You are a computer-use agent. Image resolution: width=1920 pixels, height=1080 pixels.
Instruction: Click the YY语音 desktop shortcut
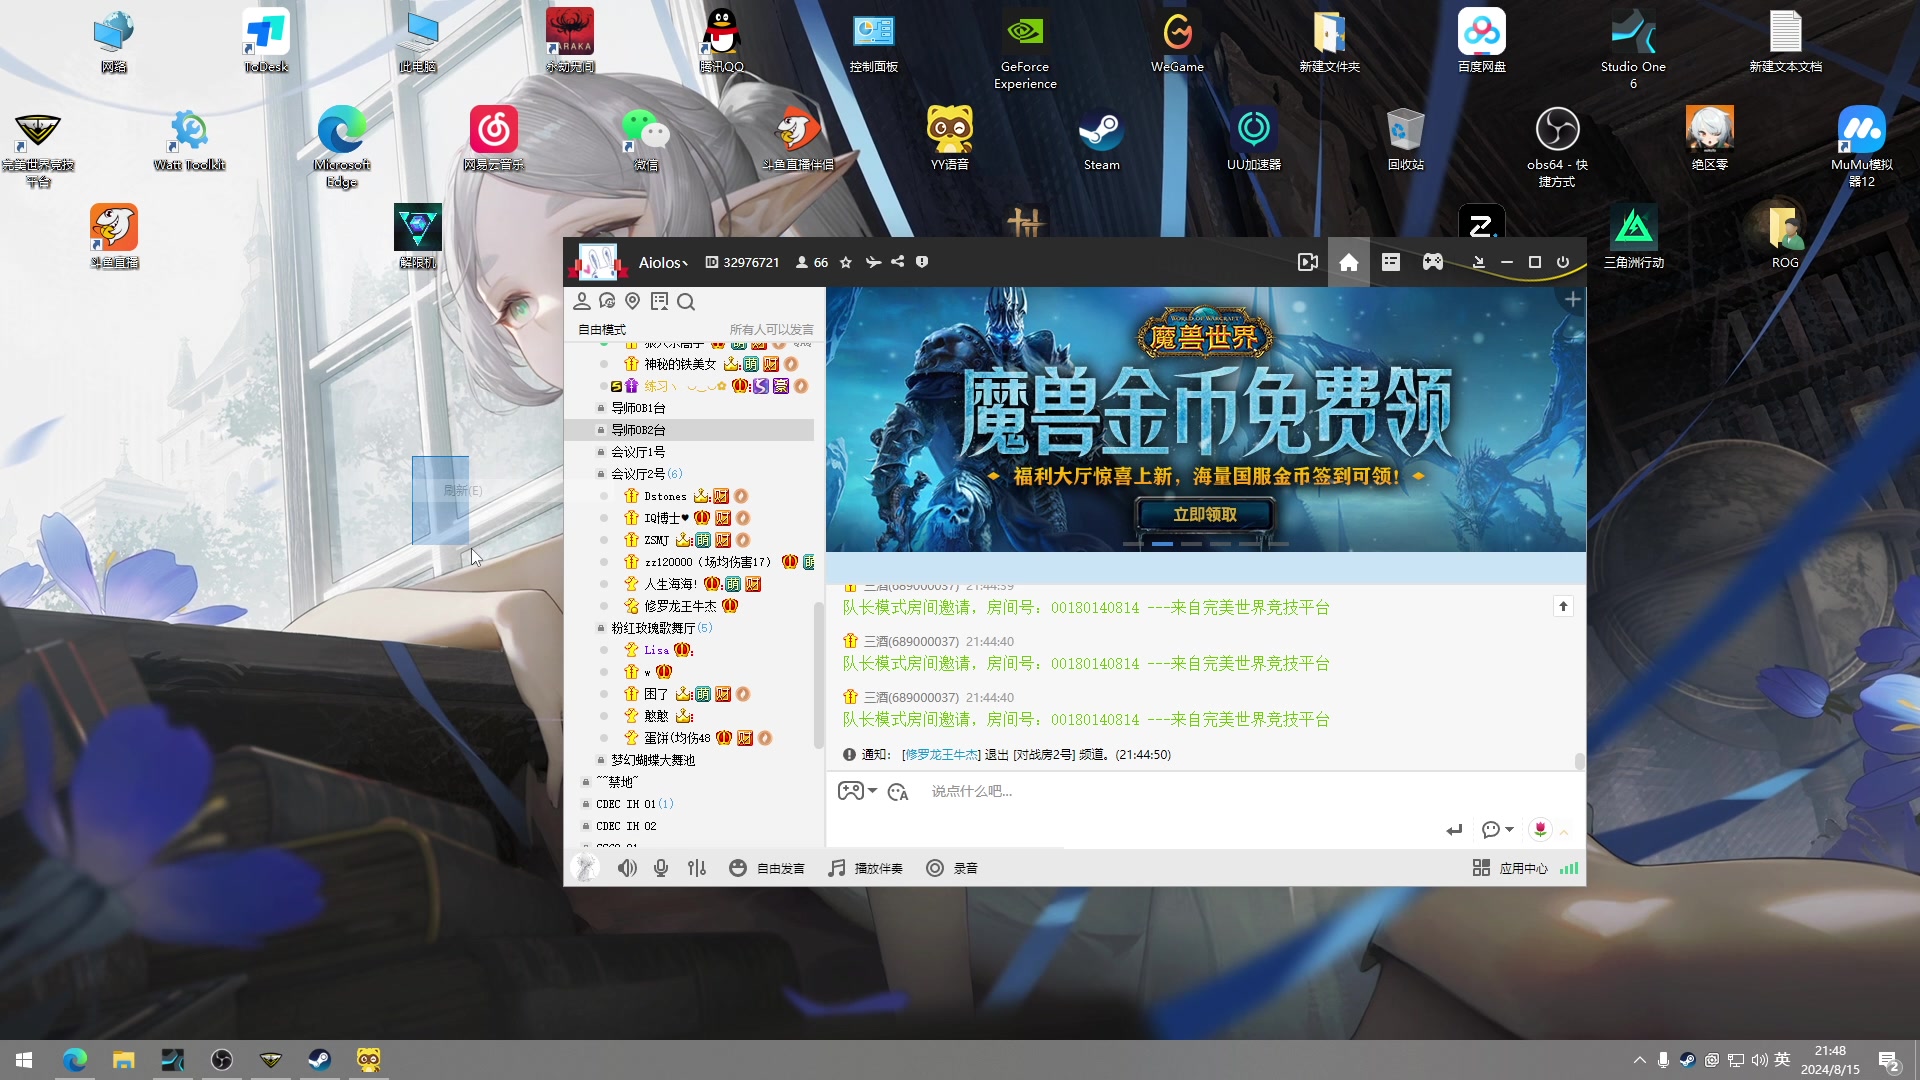point(949,140)
